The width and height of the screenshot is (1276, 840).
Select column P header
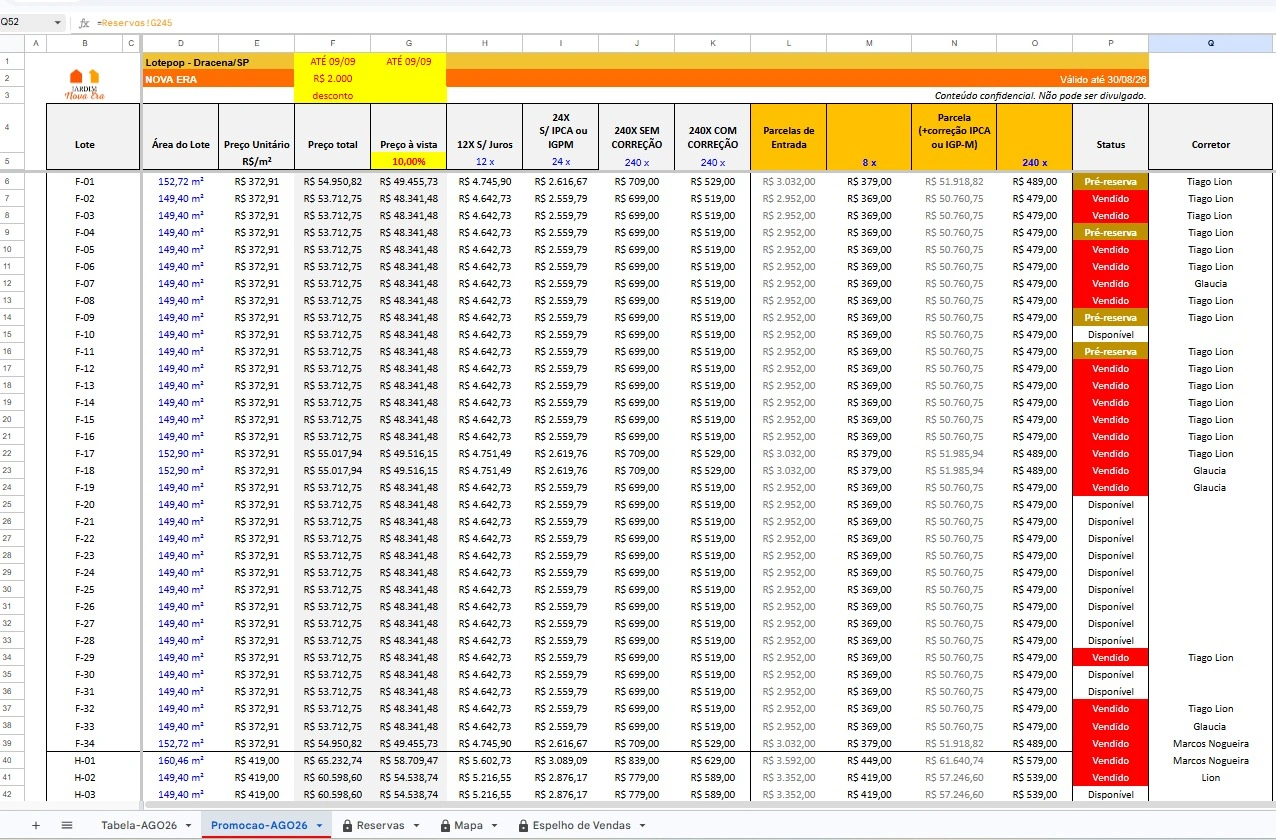pyautogui.click(x=1111, y=43)
